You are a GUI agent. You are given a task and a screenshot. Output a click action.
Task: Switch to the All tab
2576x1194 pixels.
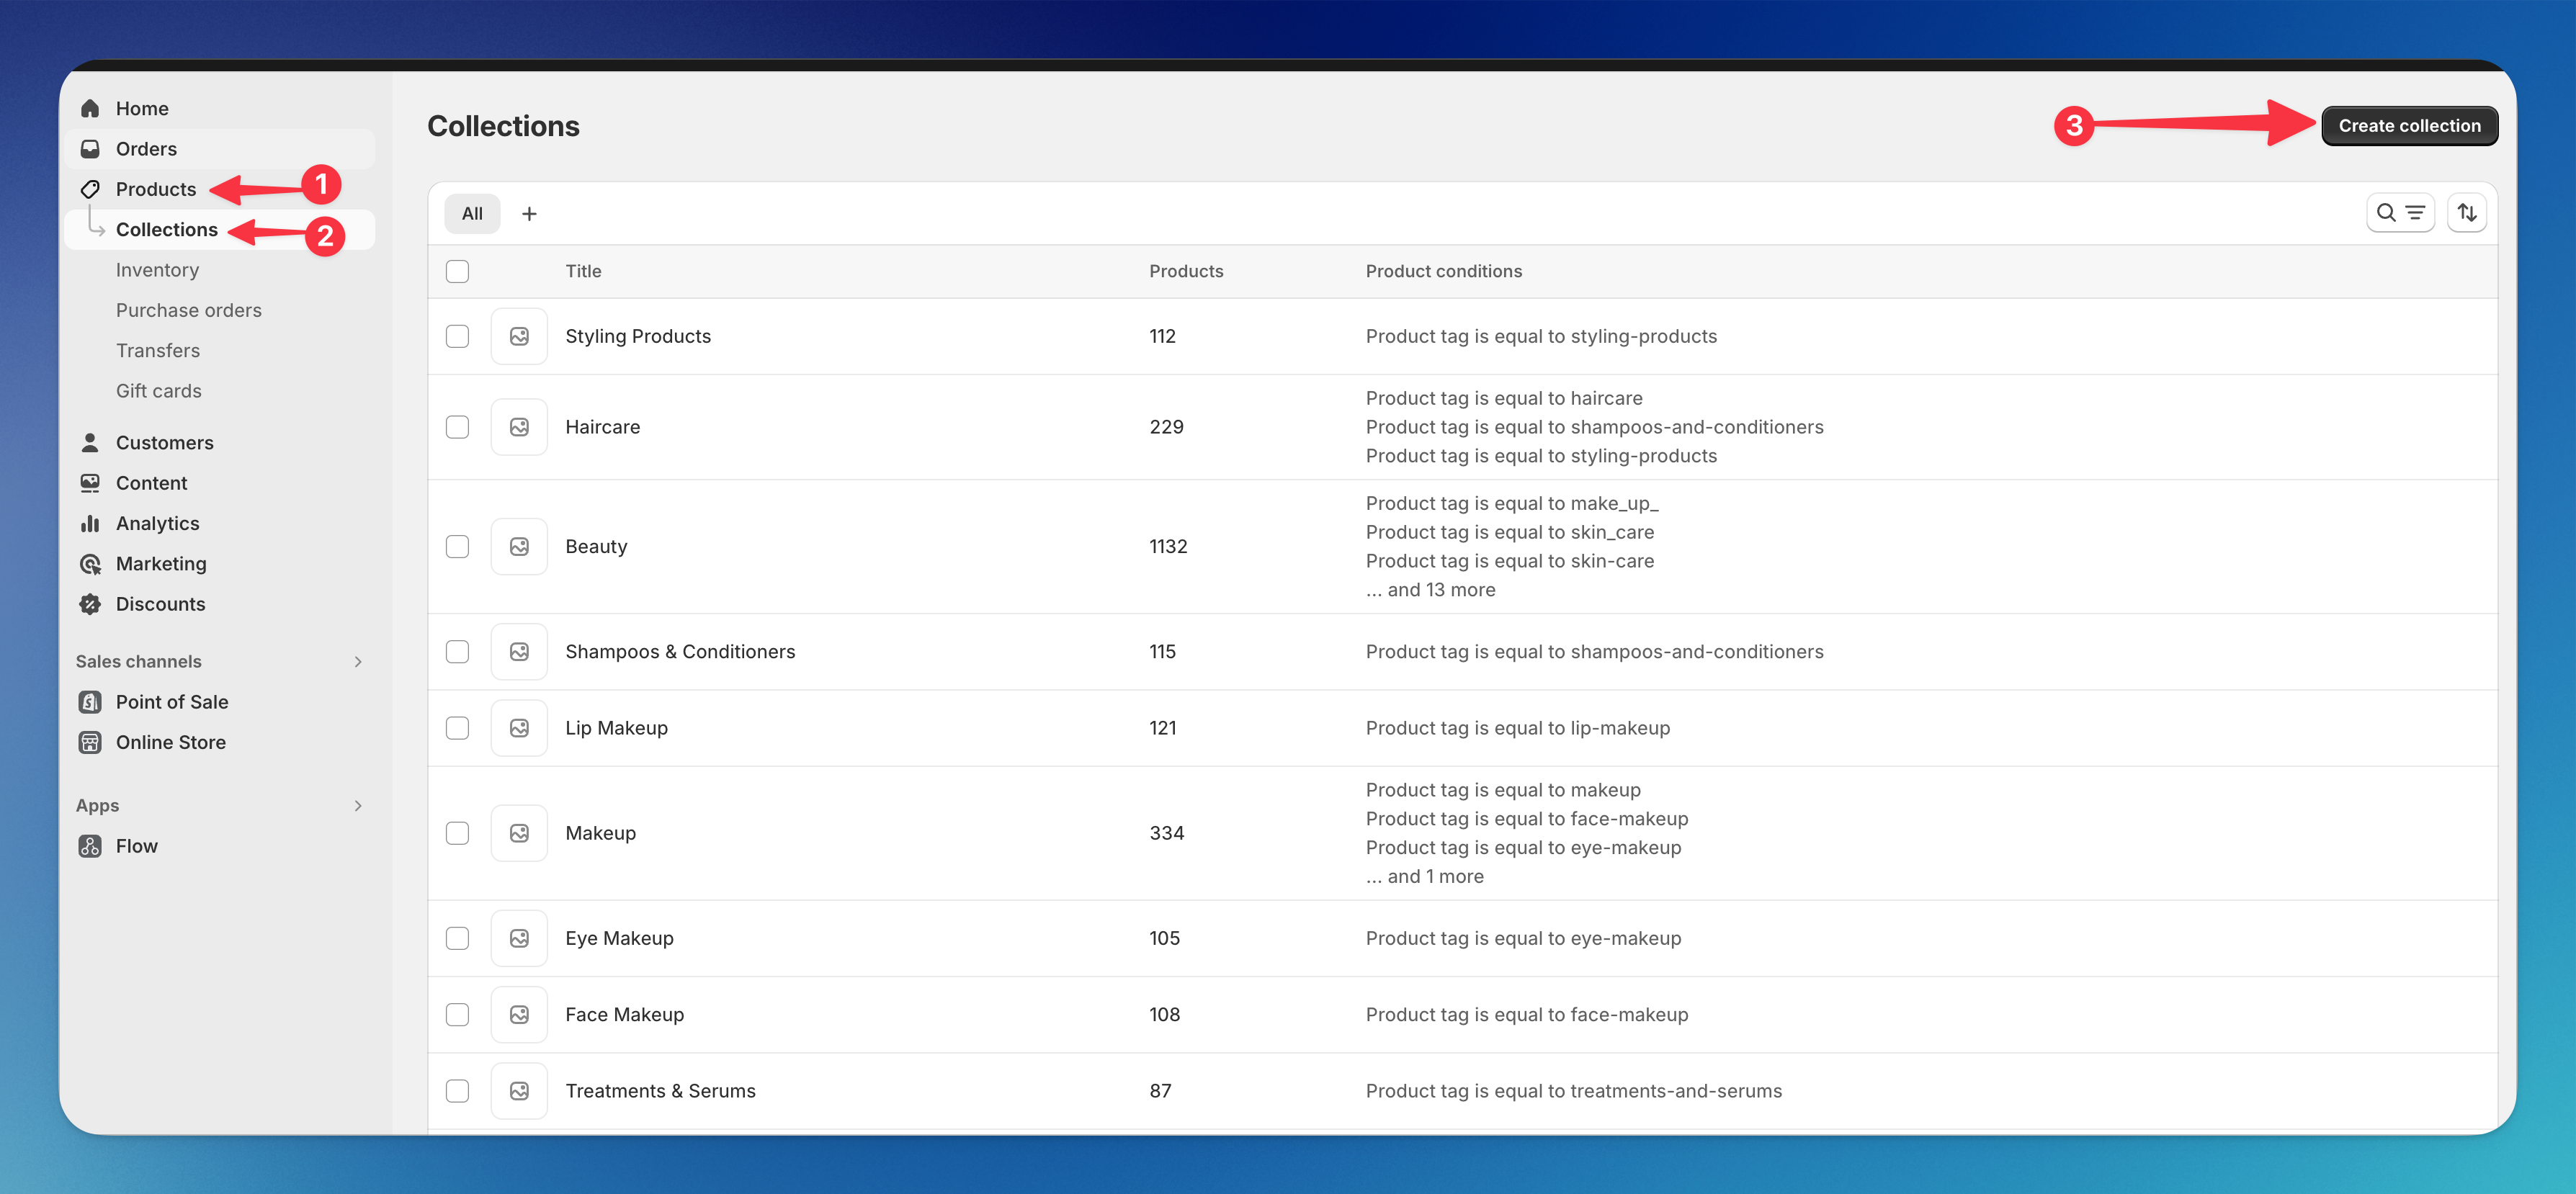coord(471,212)
